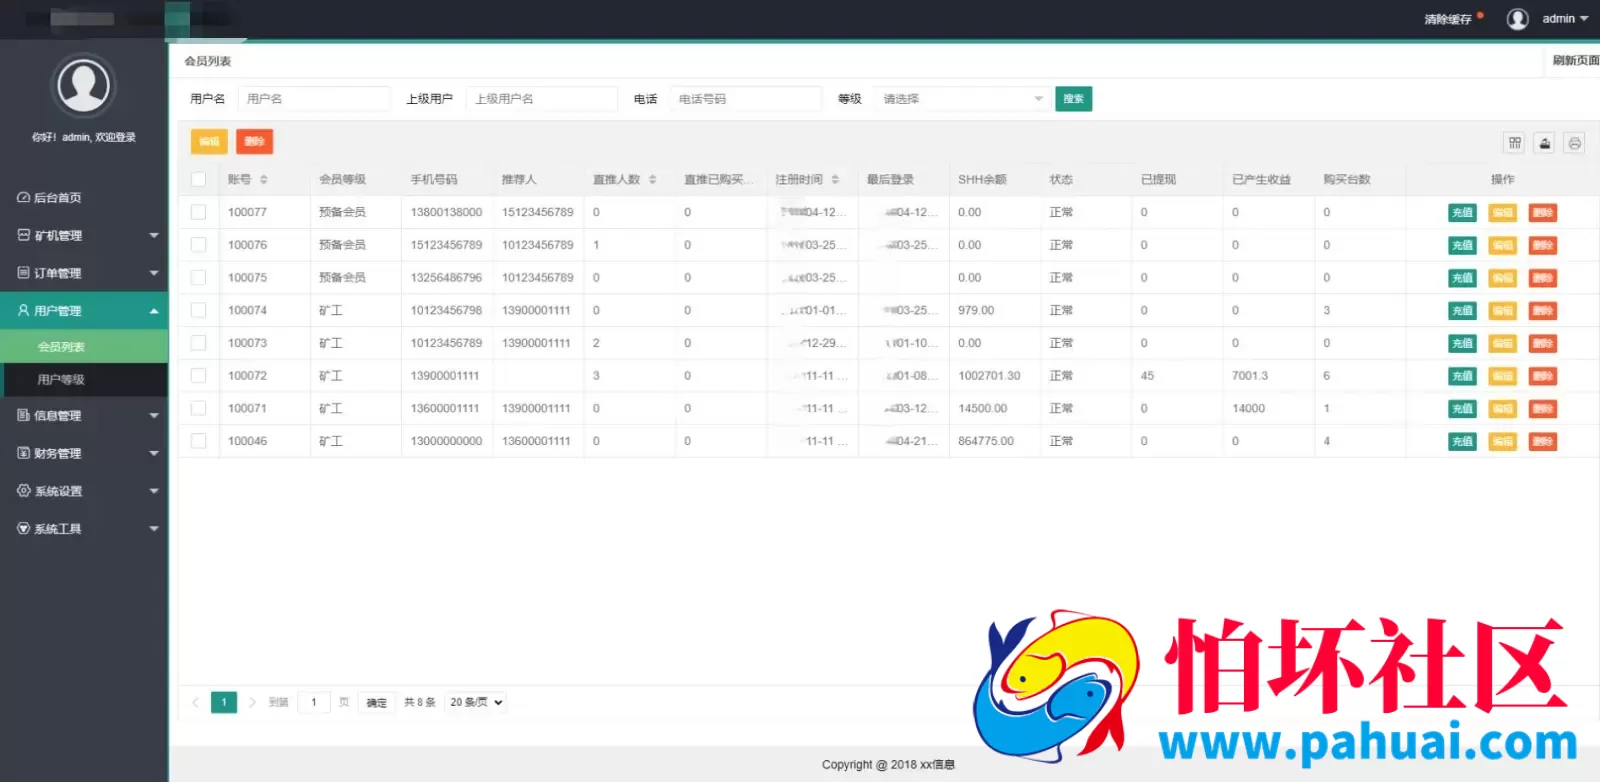Select 用户等级 submenu item
Screen dimensions: 1600x782
pyautogui.click(x=84, y=380)
